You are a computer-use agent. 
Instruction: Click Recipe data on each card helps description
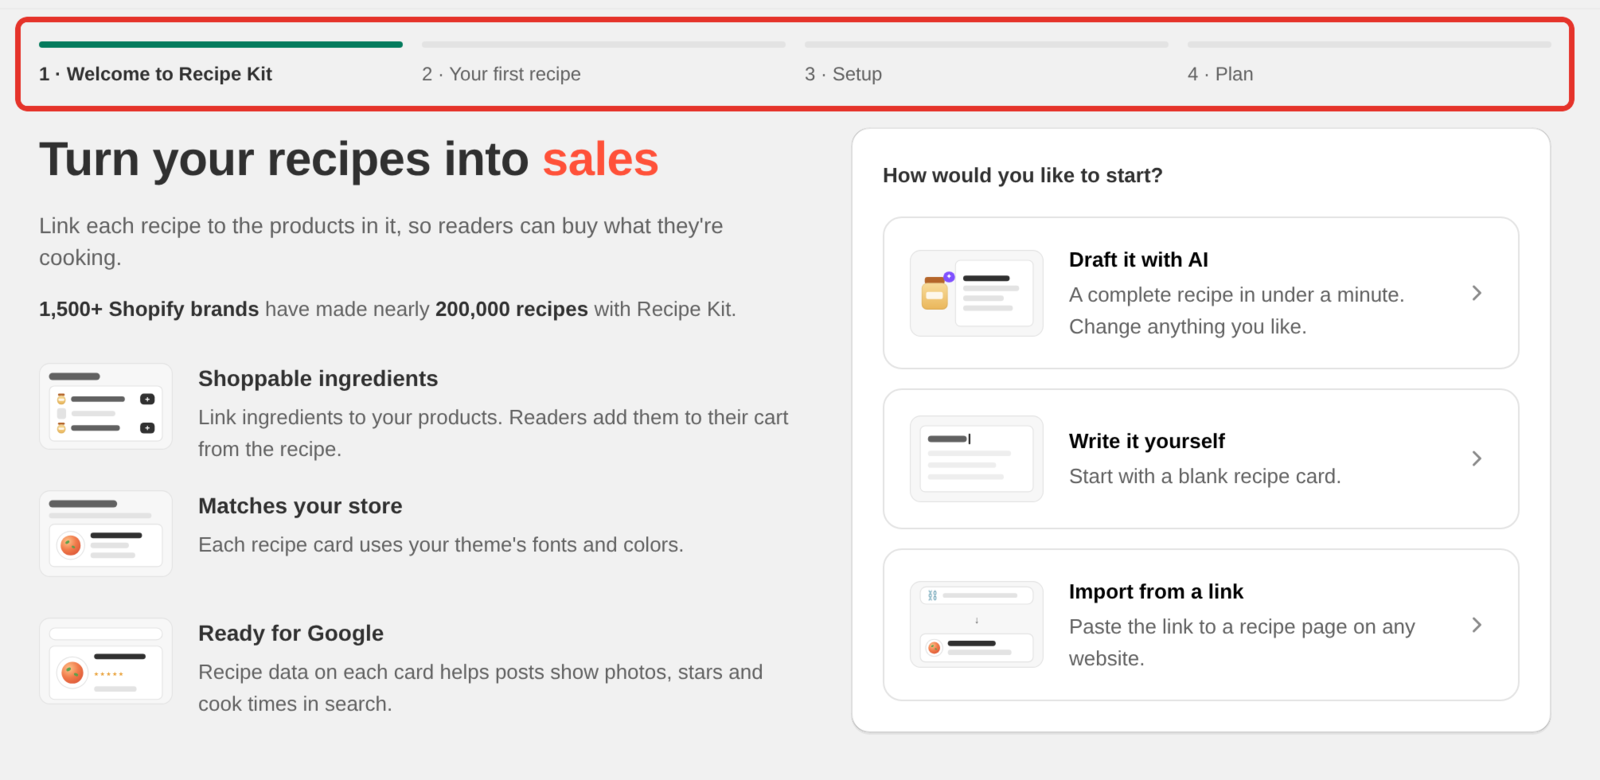tap(480, 688)
